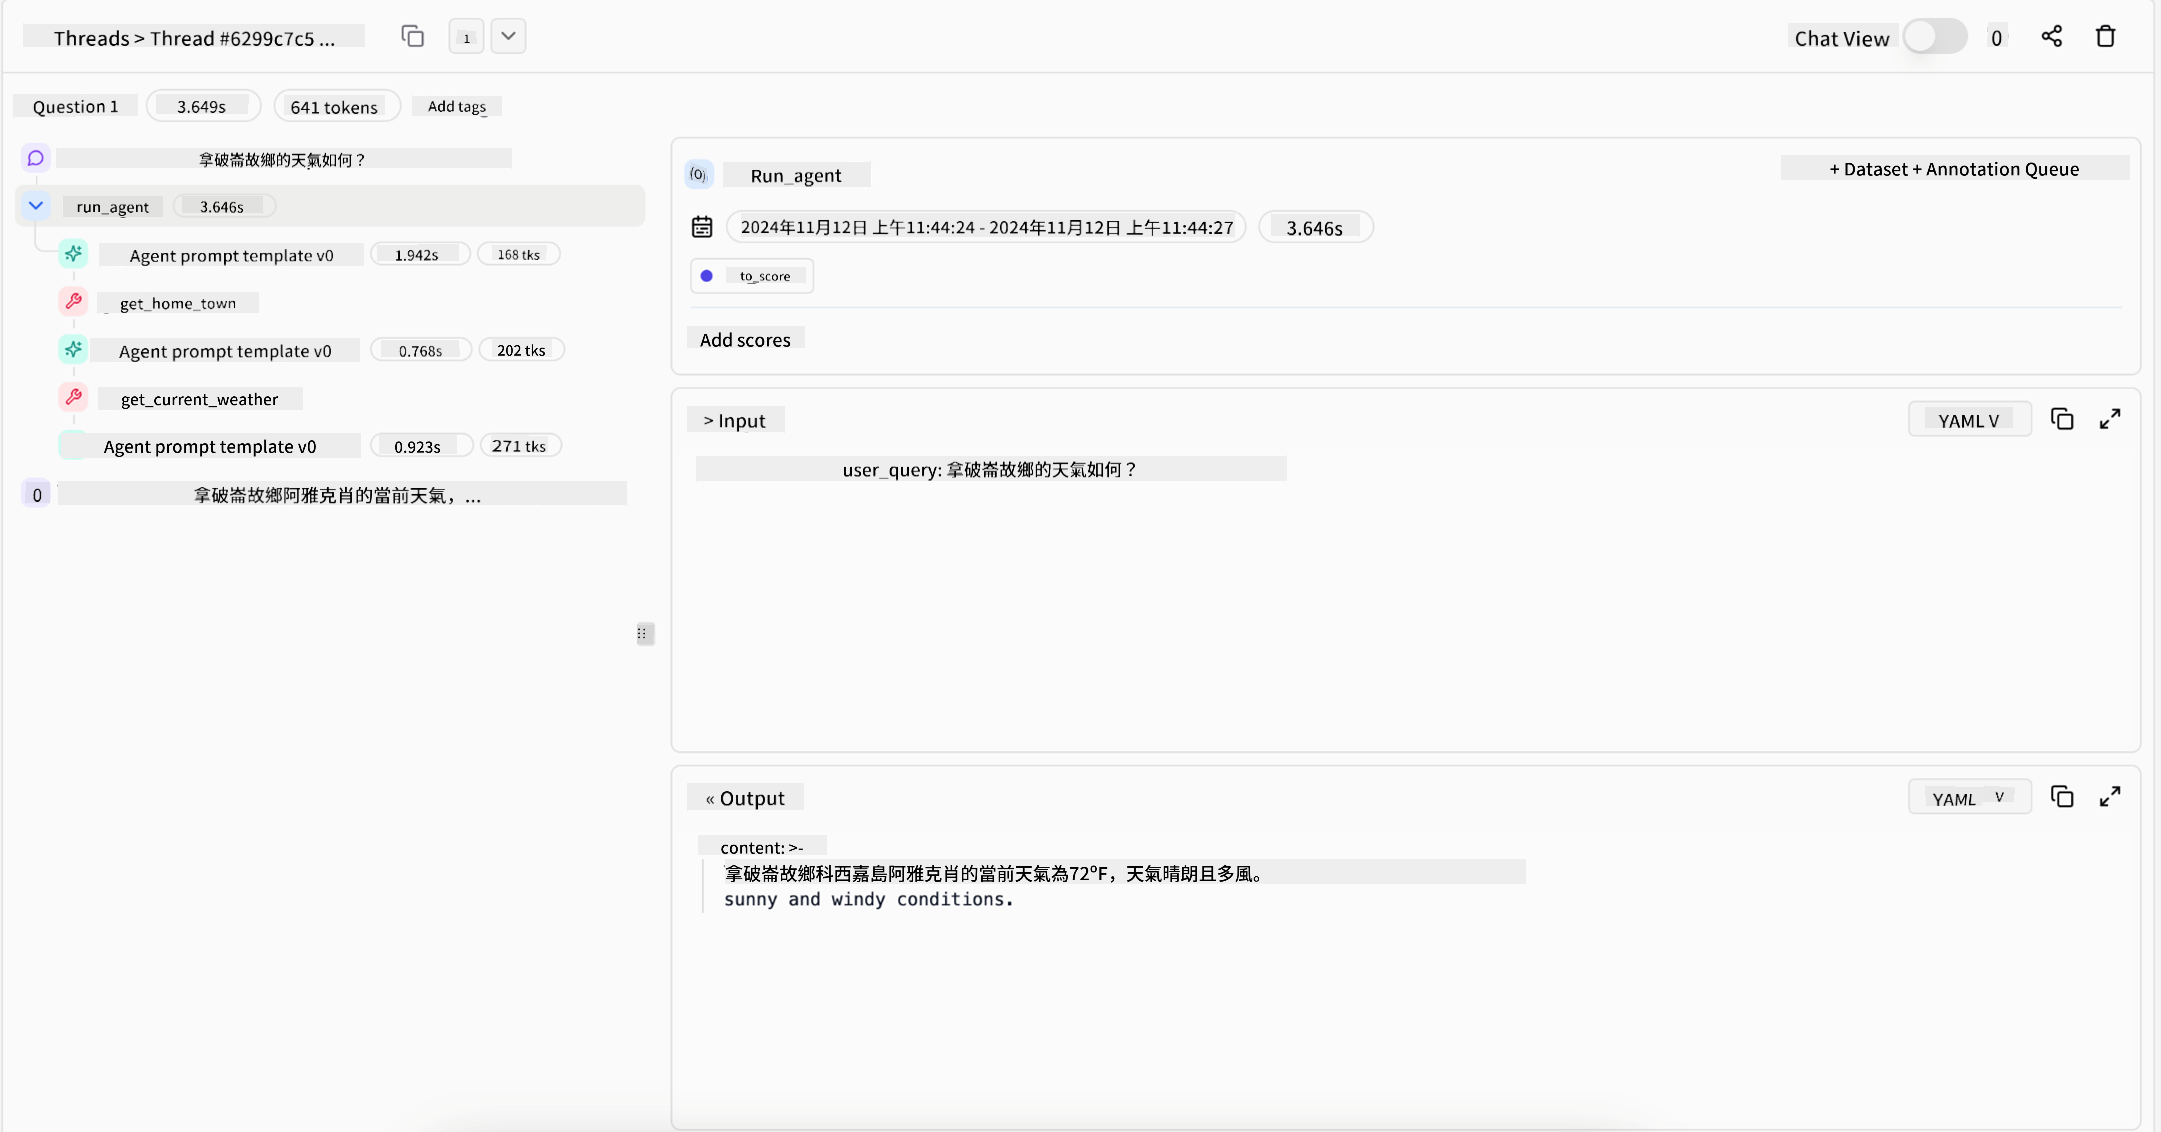Add run to Dataset + Annotation Queue
This screenshot has width=2161, height=1132.
[x=1954, y=169]
